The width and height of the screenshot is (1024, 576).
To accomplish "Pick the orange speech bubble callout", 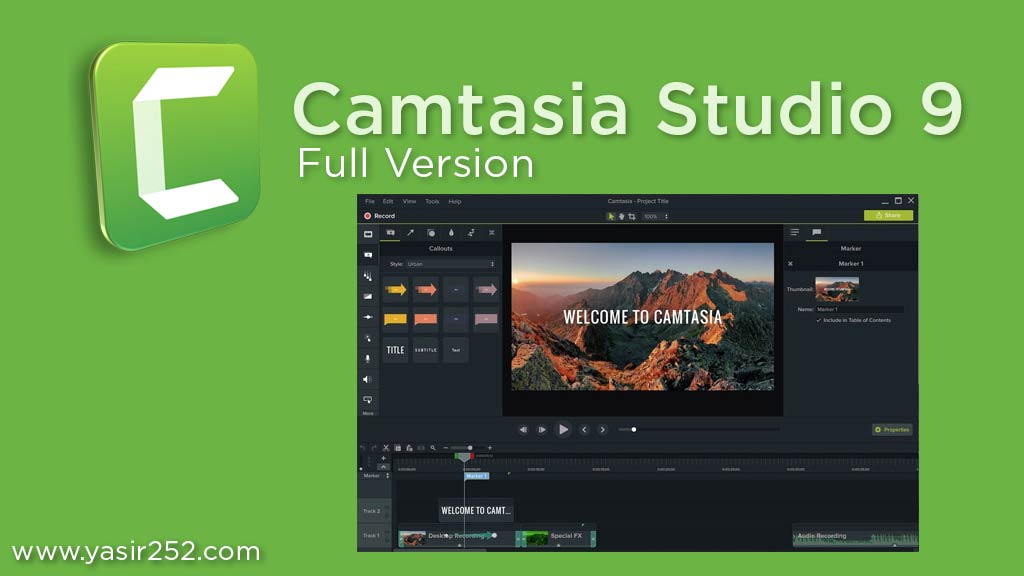I will point(426,319).
